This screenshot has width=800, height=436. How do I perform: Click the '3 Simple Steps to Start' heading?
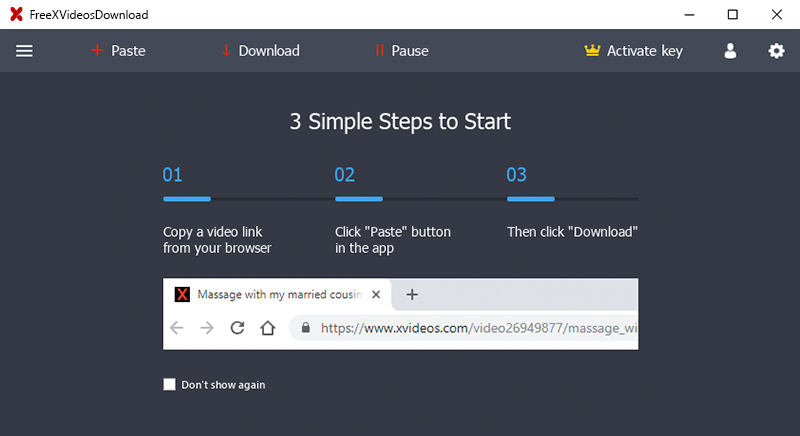coord(401,121)
